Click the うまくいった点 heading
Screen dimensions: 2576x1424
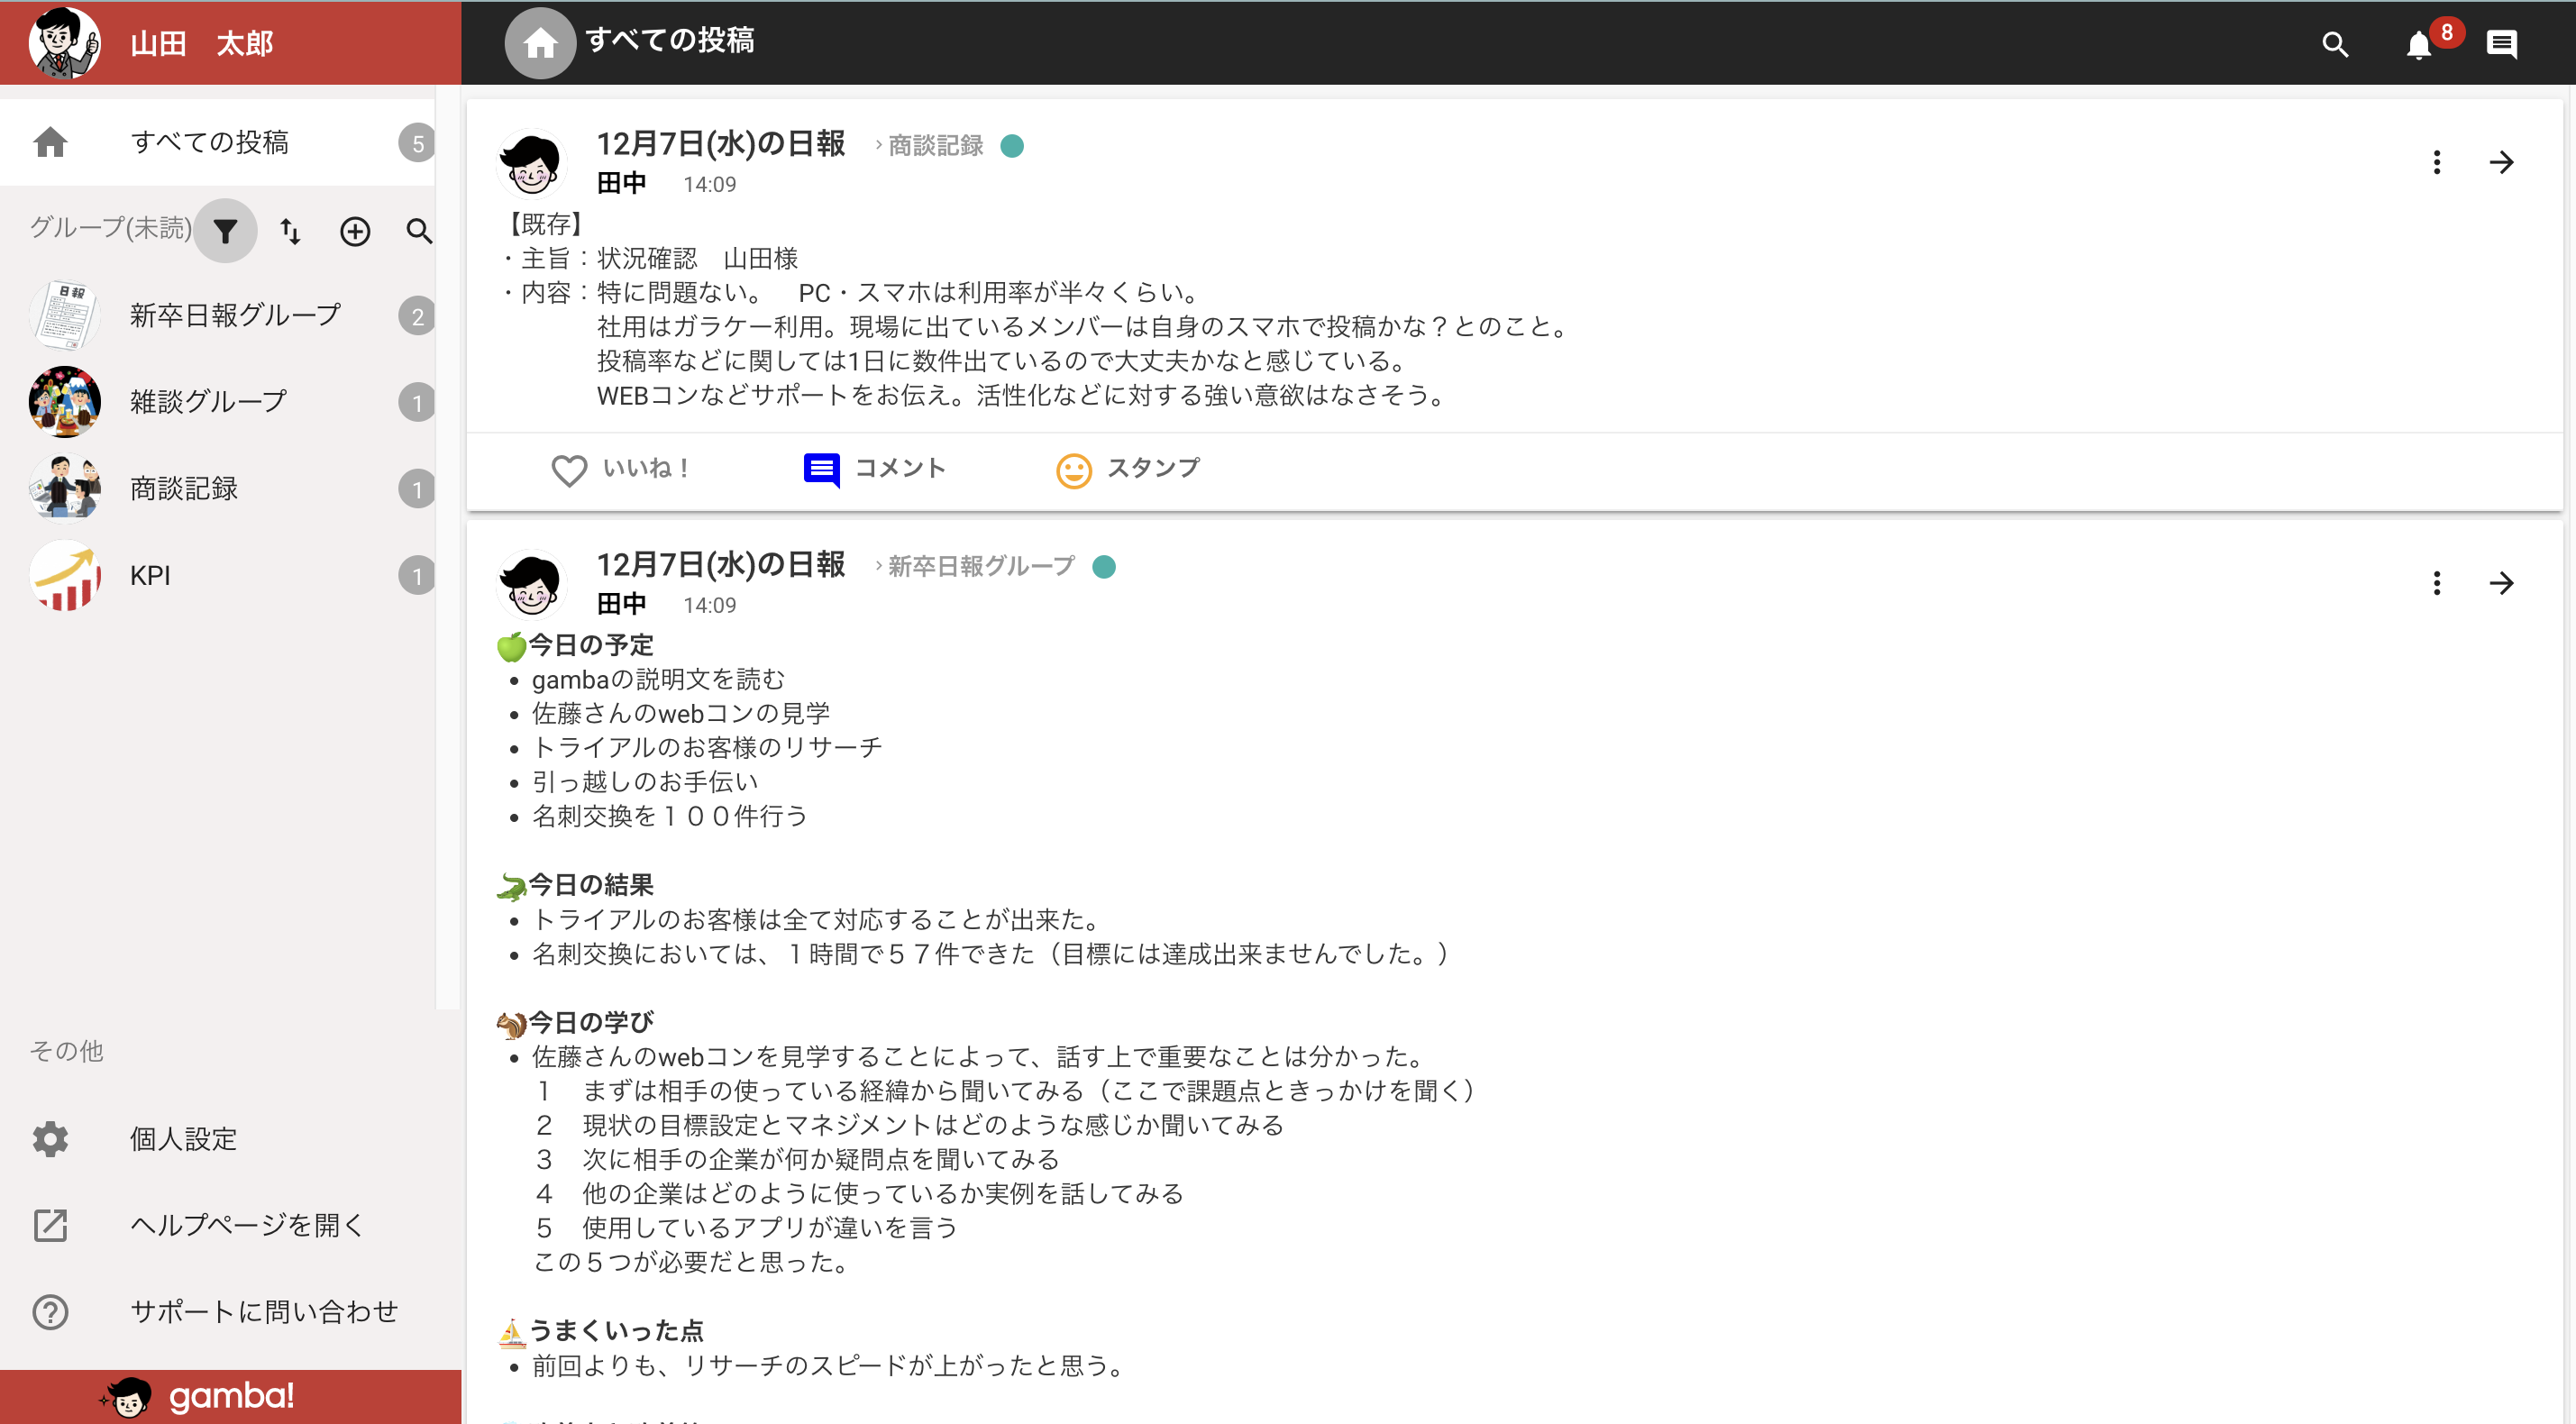pyautogui.click(x=616, y=1331)
